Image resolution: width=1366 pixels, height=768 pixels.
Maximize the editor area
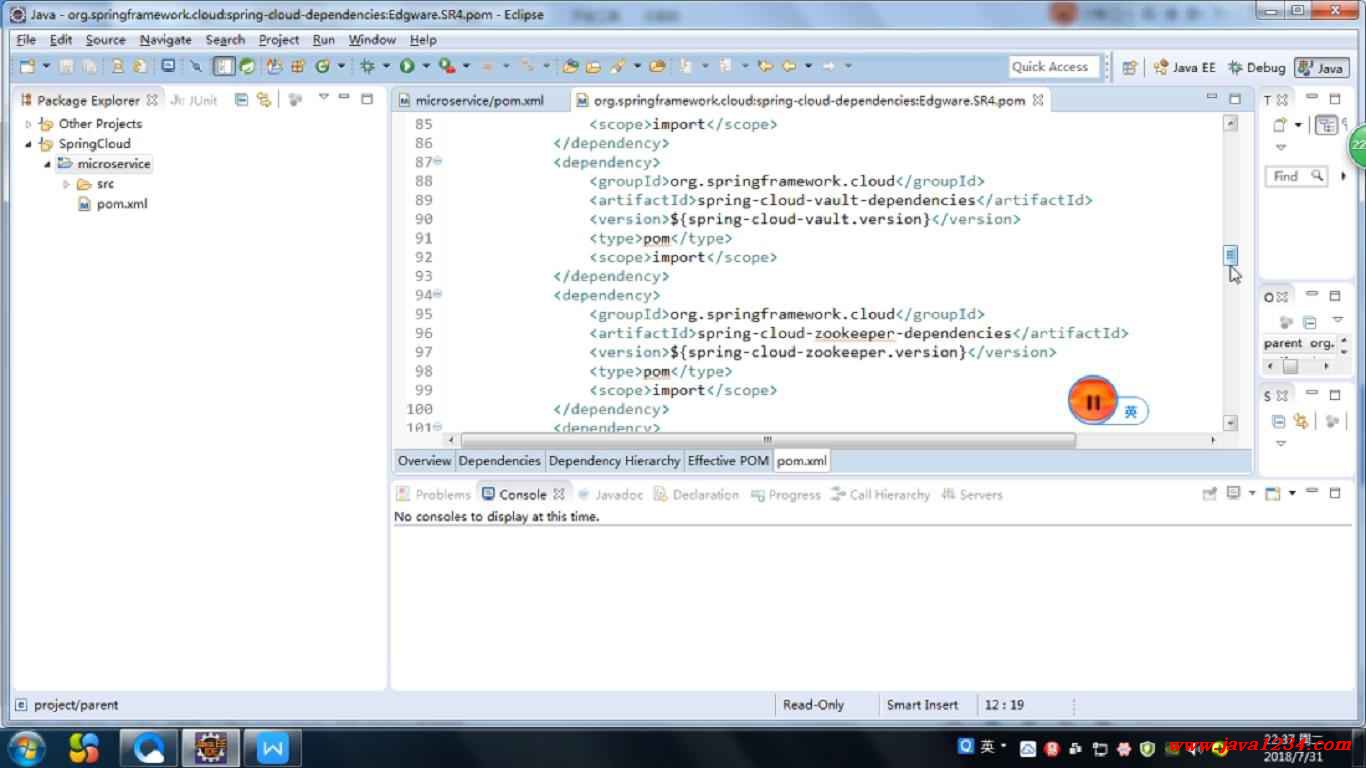pyautogui.click(x=1234, y=98)
